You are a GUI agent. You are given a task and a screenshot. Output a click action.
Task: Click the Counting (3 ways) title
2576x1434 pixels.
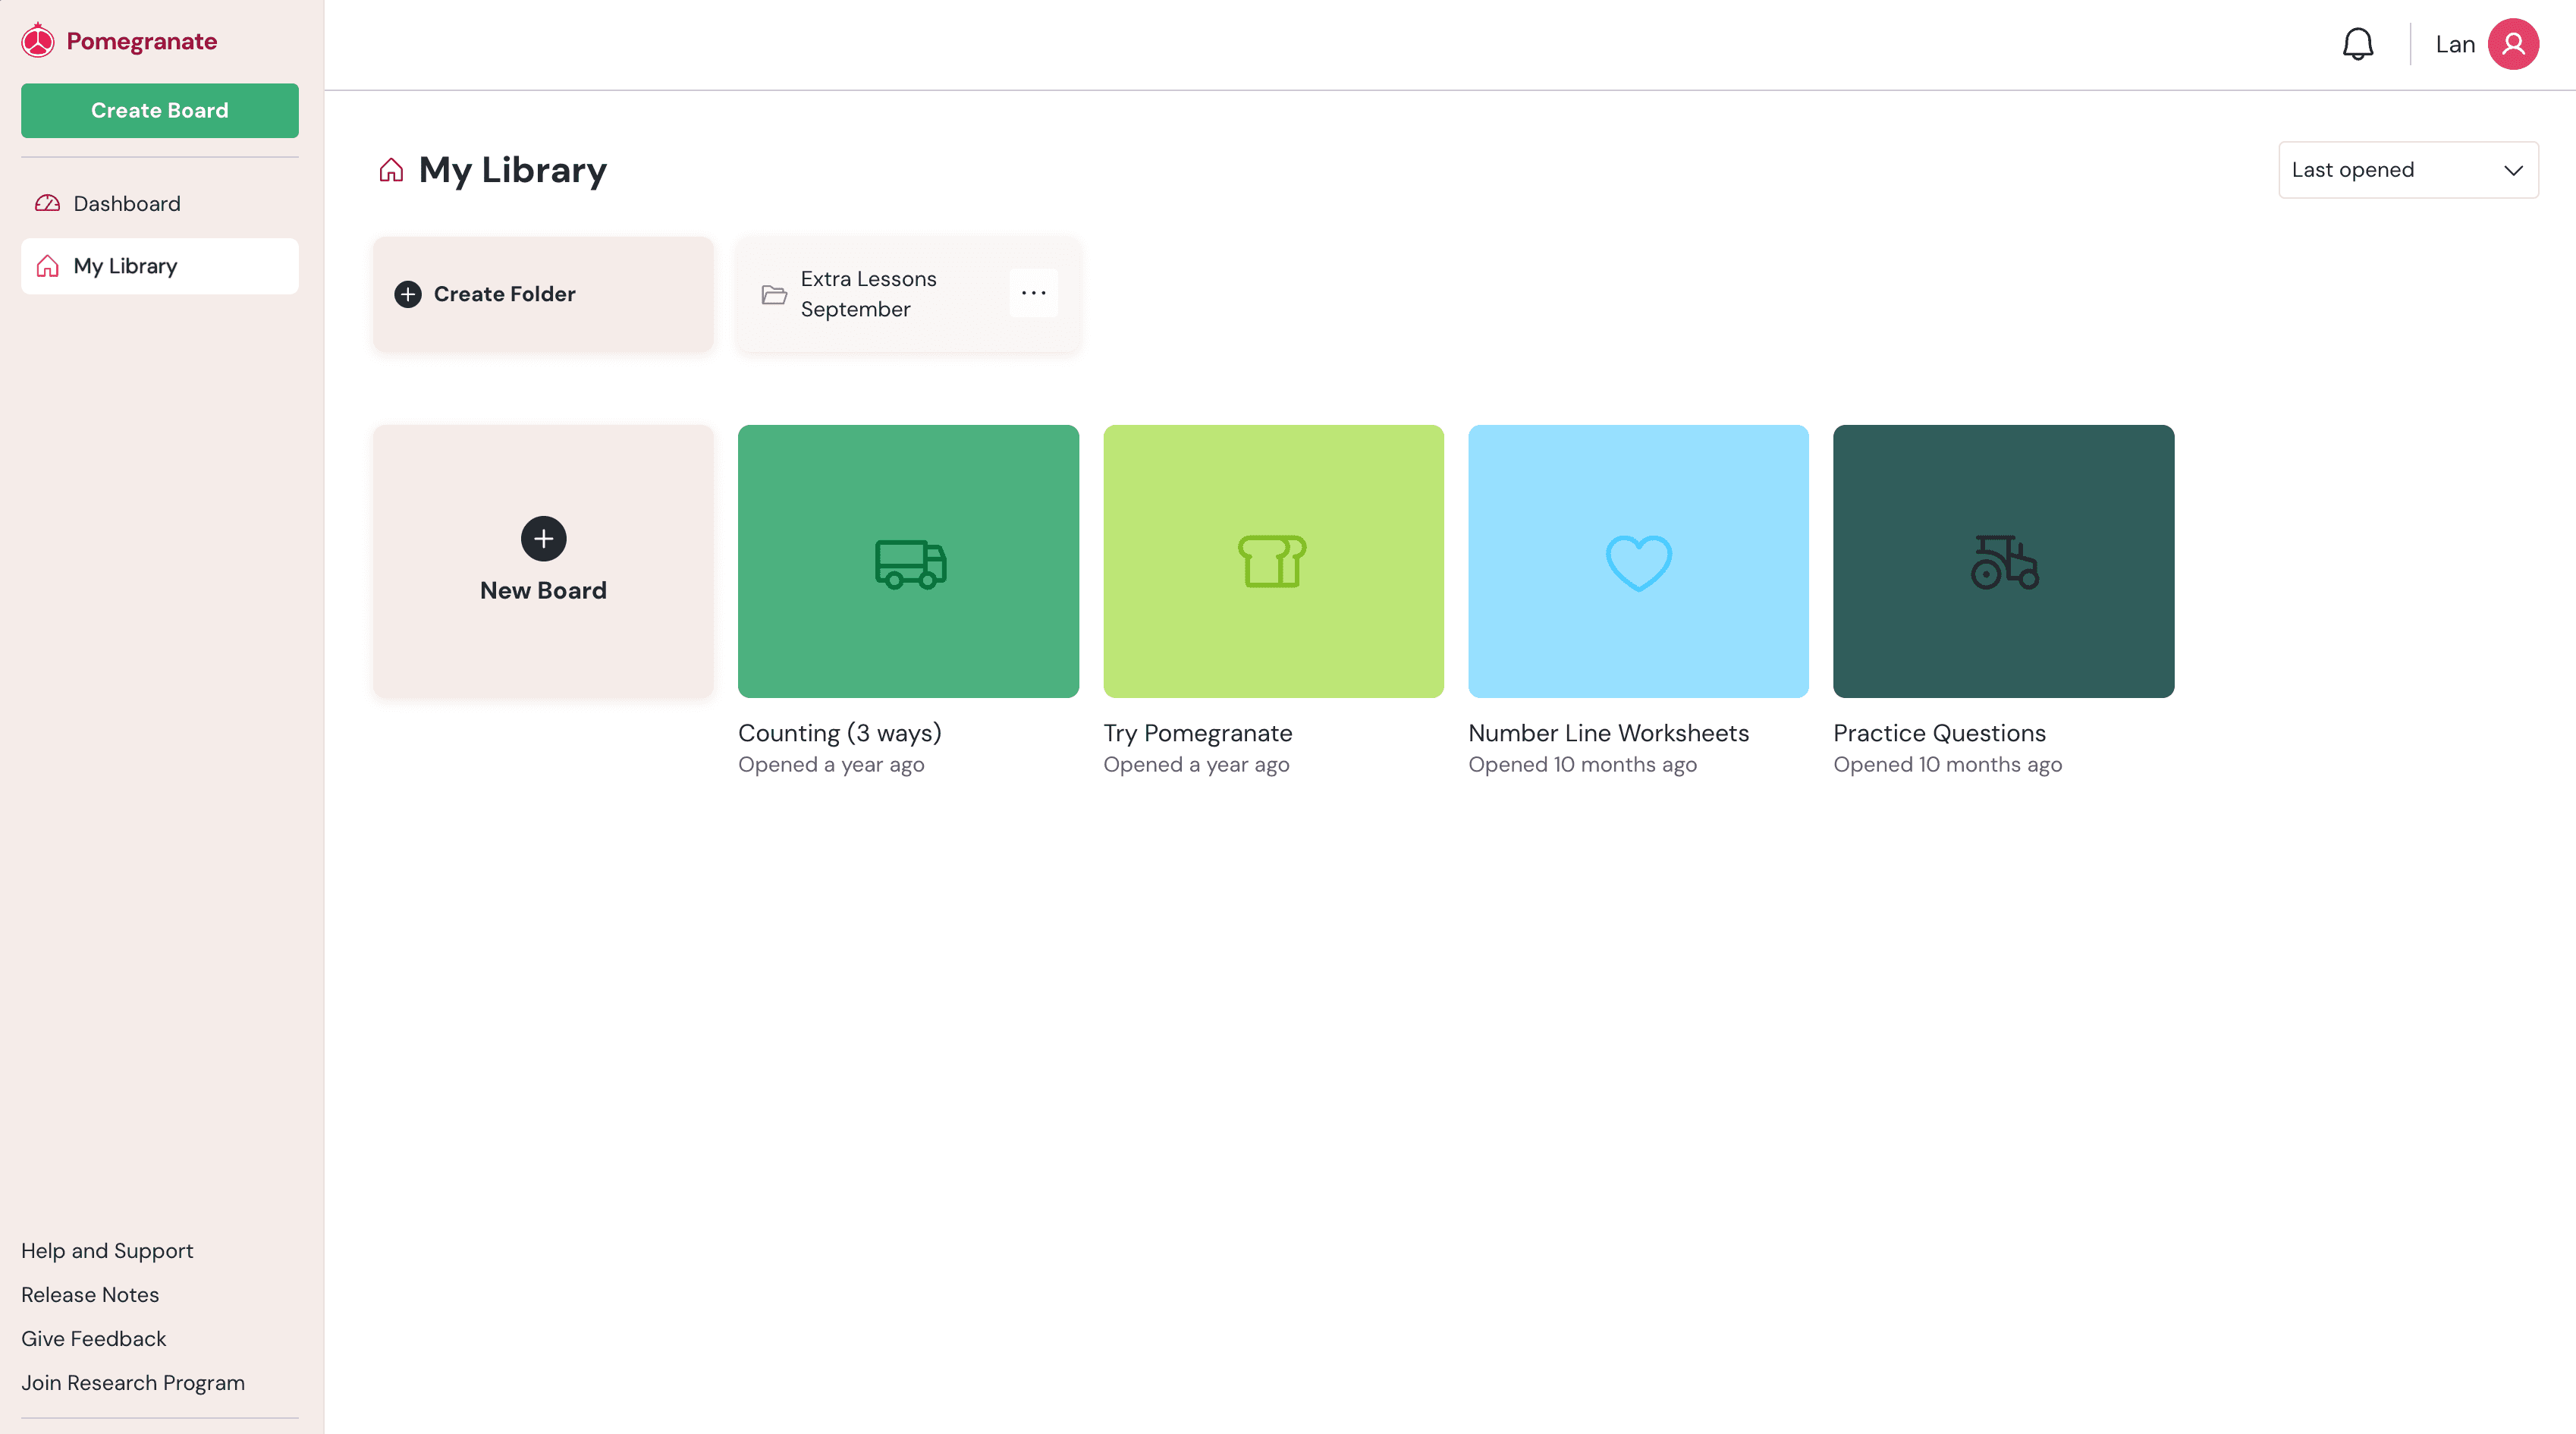840,734
